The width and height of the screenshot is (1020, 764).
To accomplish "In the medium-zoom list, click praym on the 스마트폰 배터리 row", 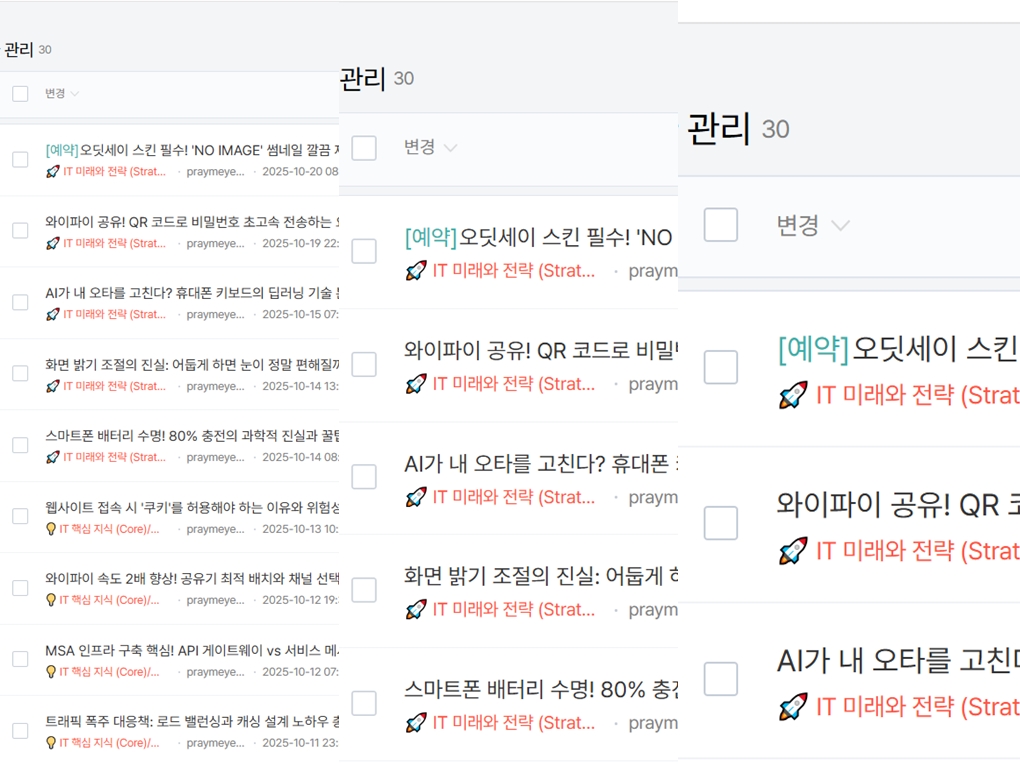I will 653,723.
